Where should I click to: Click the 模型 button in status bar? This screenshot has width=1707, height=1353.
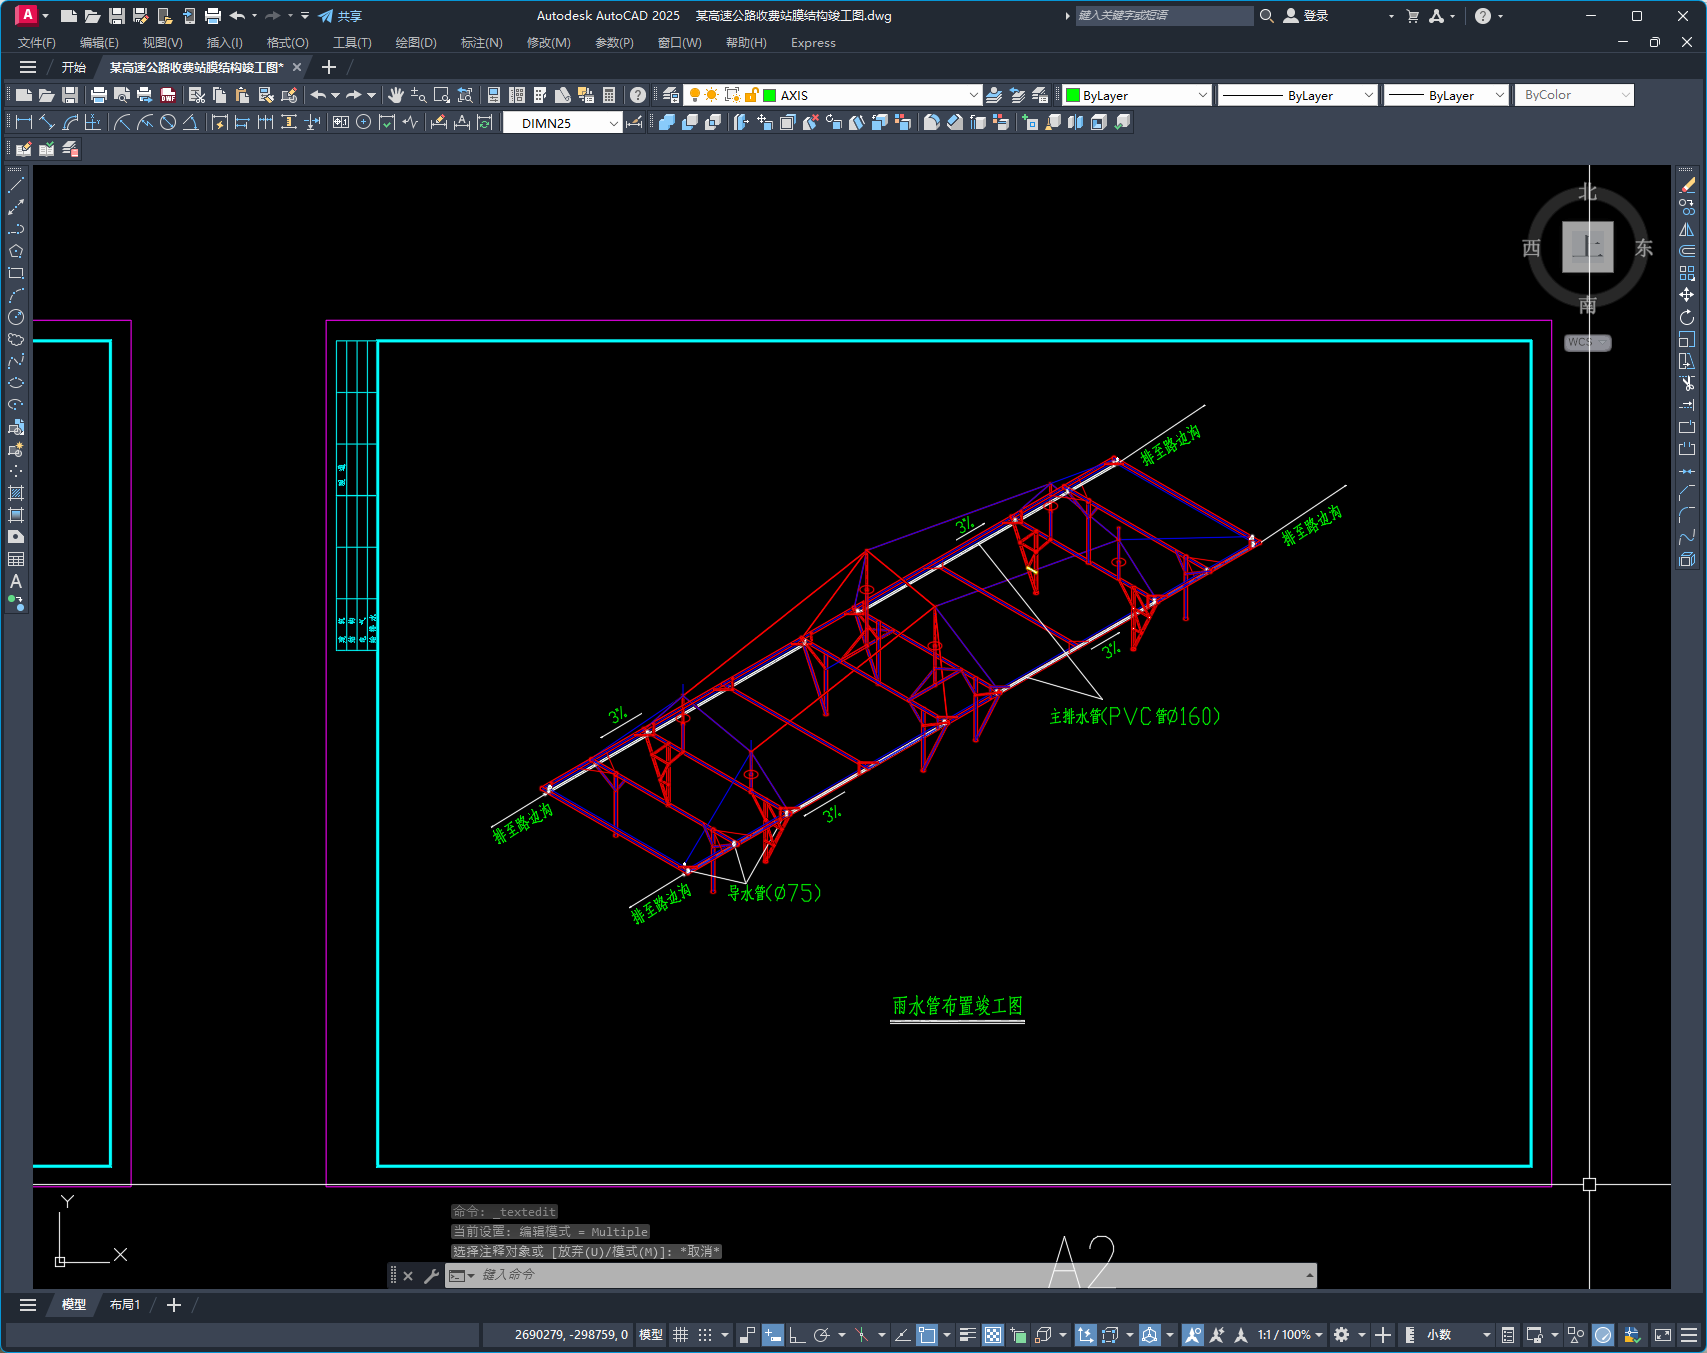point(651,1335)
